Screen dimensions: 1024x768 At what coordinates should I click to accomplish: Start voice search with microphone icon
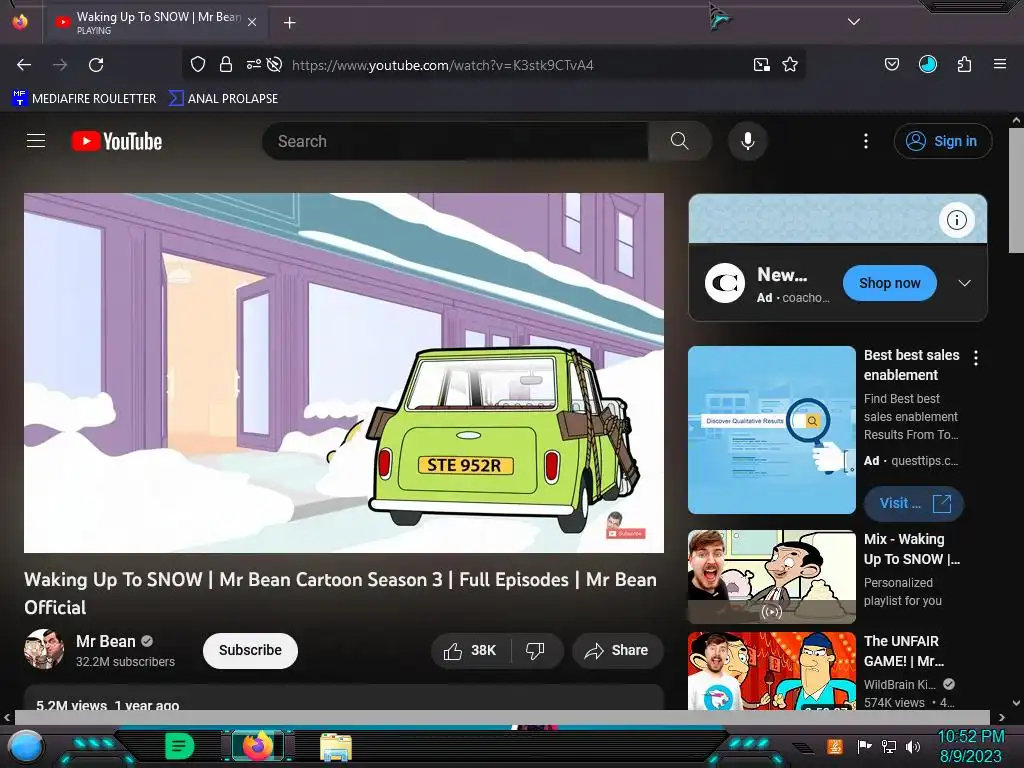pos(748,141)
